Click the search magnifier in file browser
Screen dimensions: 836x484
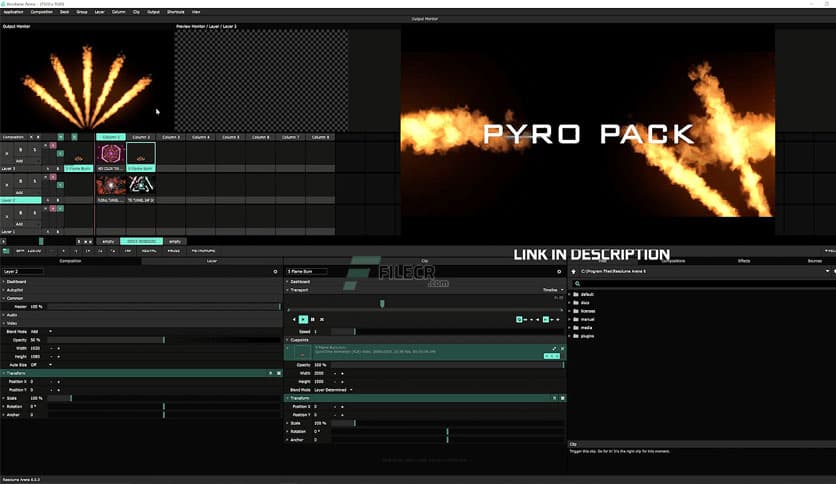[577, 284]
